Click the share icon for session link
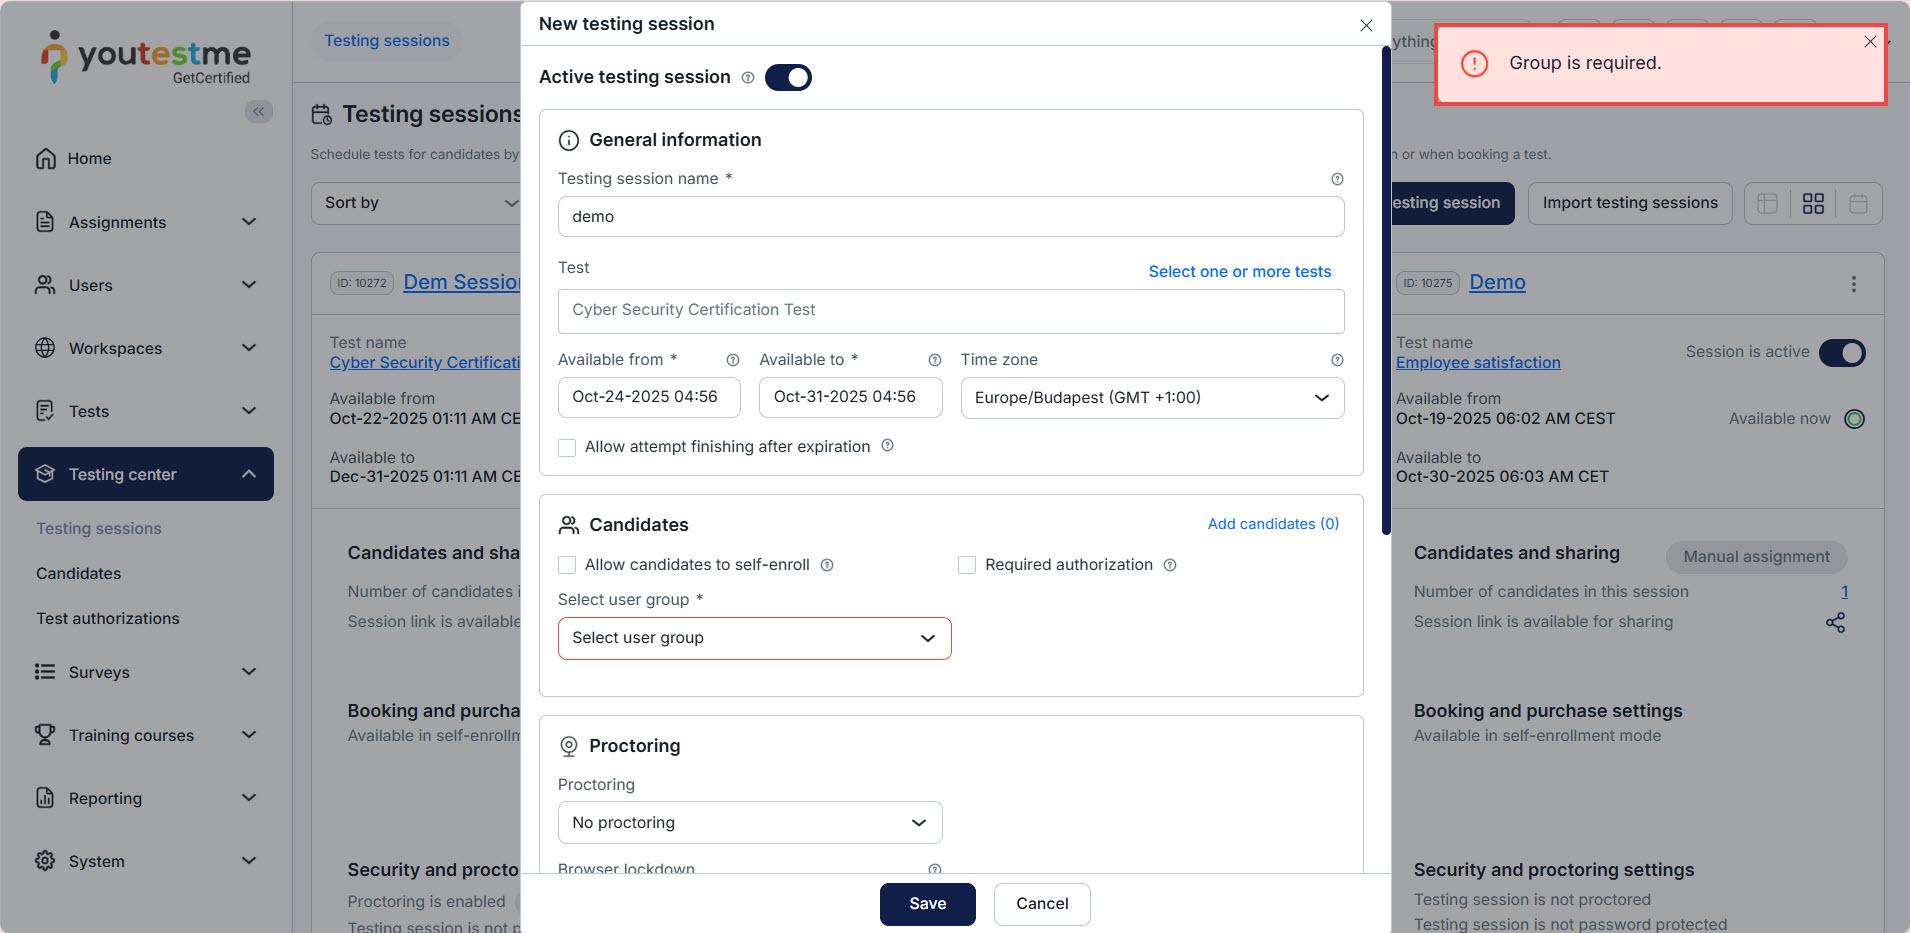The image size is (1910, 933). pos(1835,622)
